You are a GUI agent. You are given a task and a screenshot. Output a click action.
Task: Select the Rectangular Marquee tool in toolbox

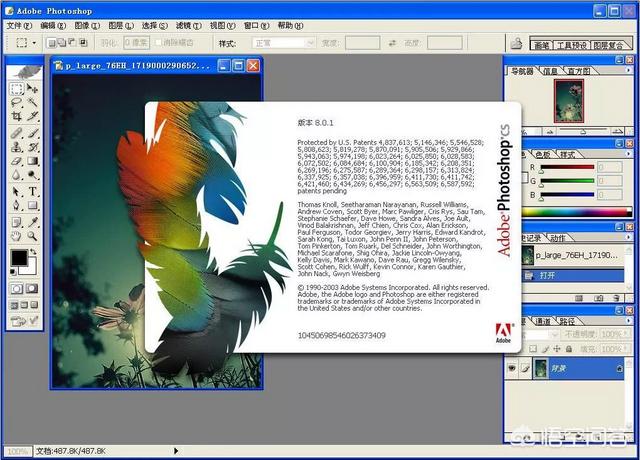point(17,89)
